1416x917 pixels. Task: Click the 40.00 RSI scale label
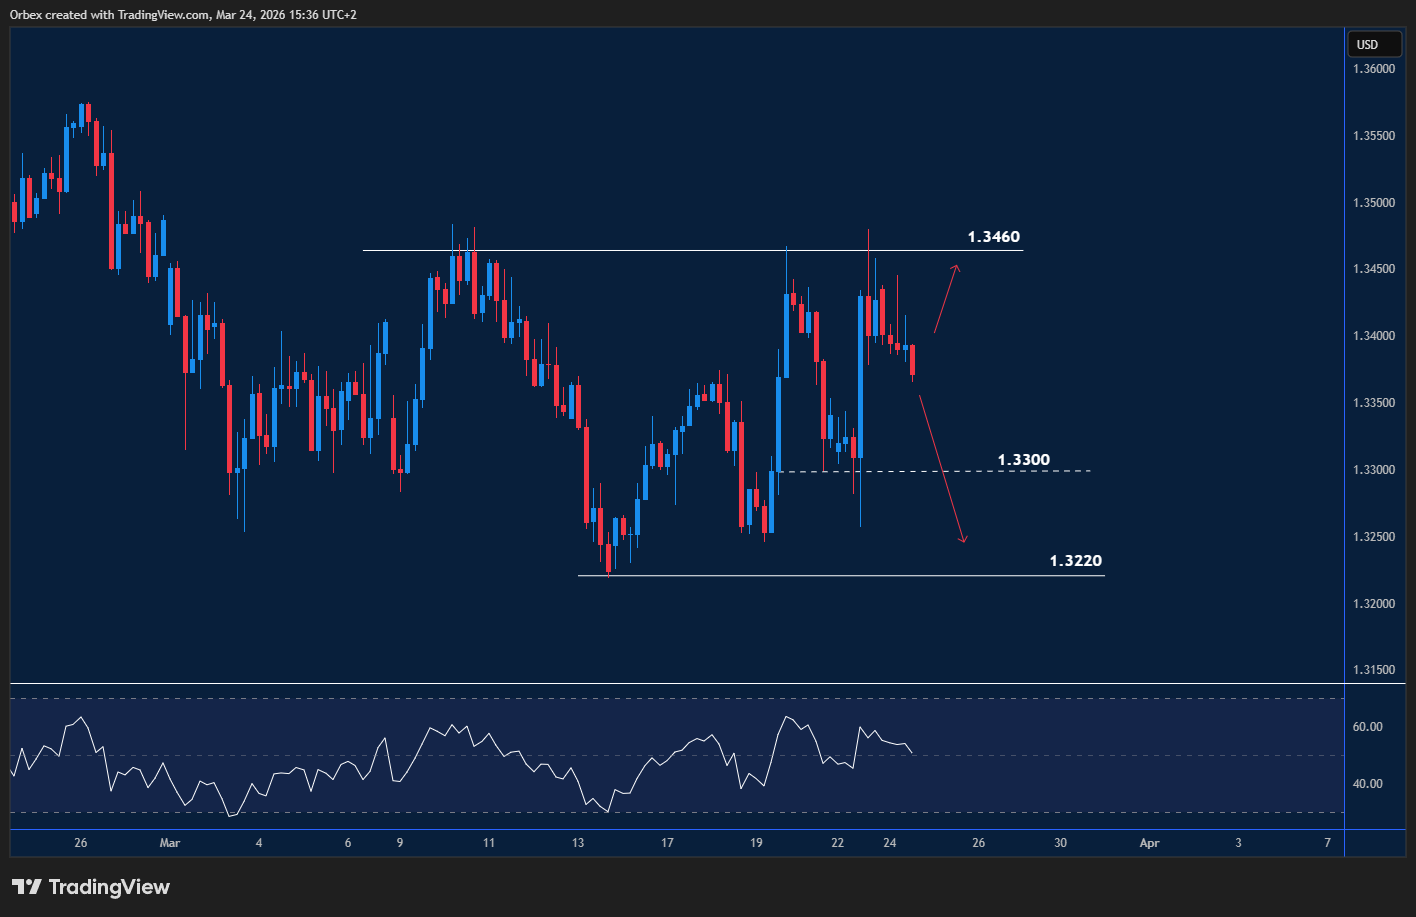tap(1367, 784)
